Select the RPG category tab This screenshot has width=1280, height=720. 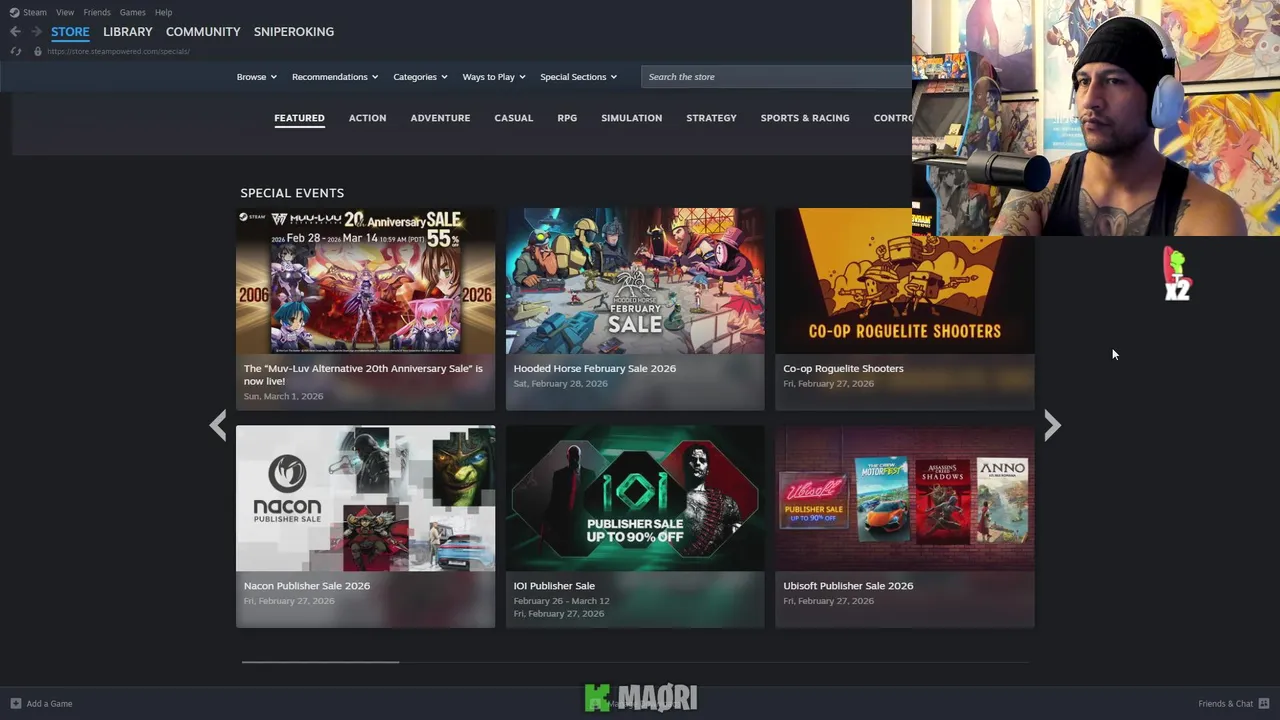[x=567, y=118]
